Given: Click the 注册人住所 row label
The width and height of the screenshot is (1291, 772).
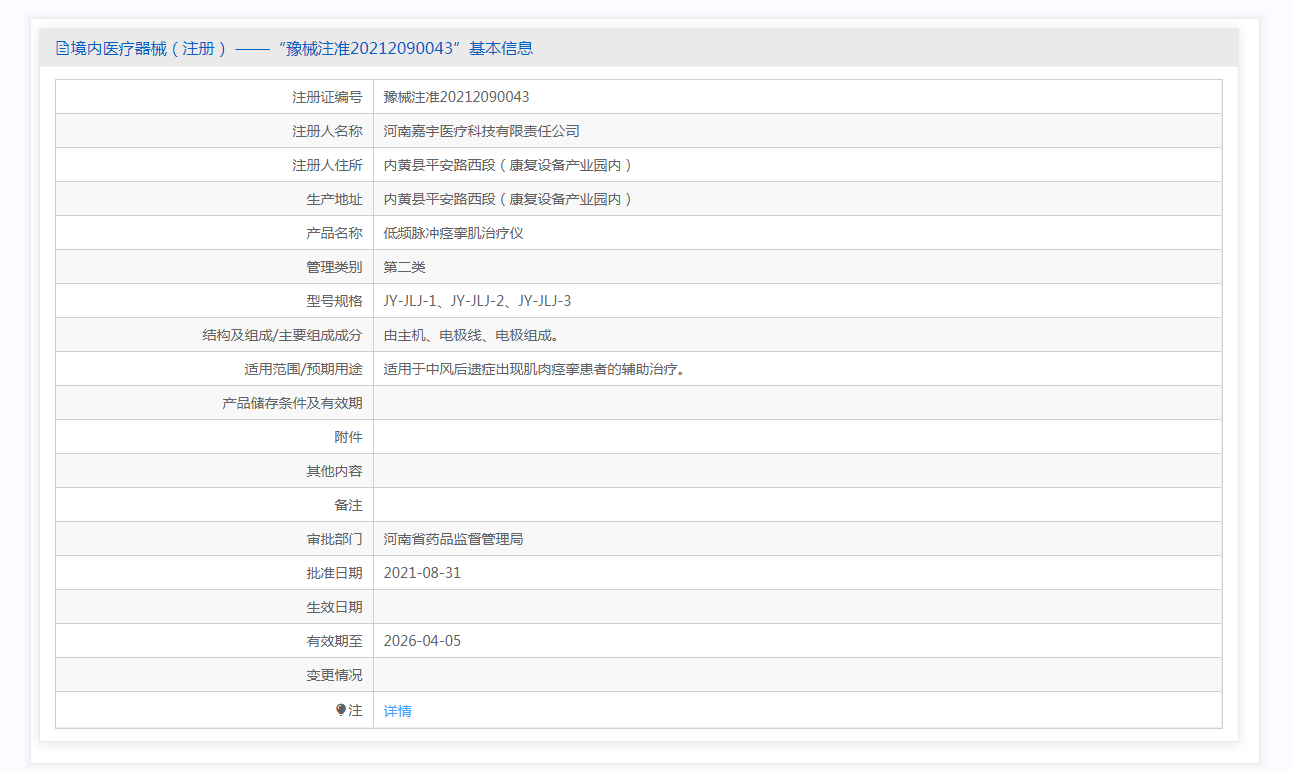Looking at the screenshot, I should 327,165.
